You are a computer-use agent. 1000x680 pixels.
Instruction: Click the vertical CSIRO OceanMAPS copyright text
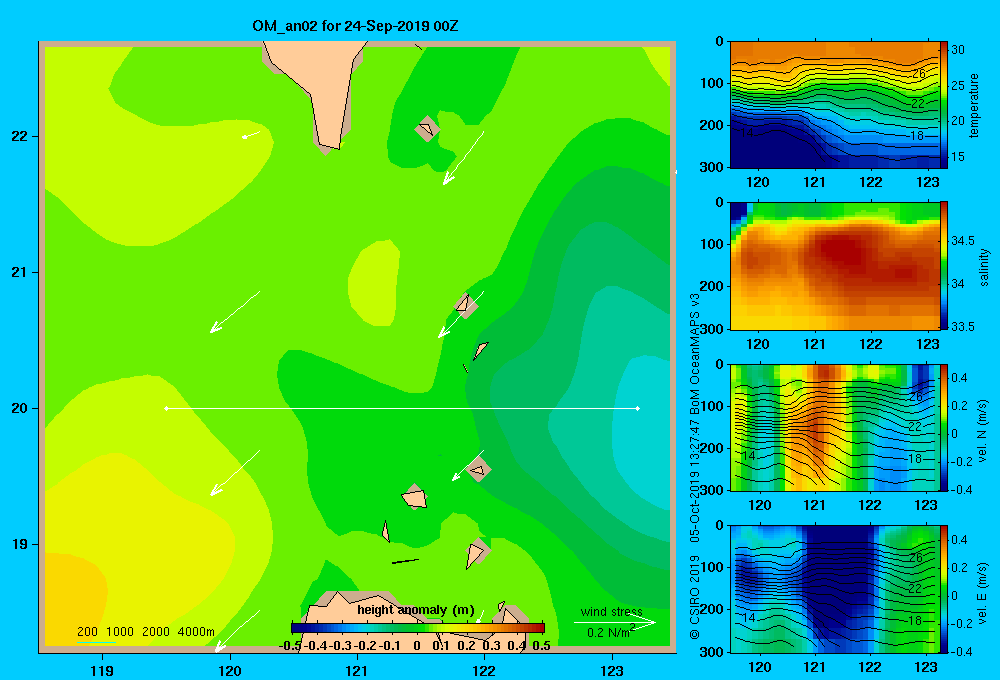694,466
